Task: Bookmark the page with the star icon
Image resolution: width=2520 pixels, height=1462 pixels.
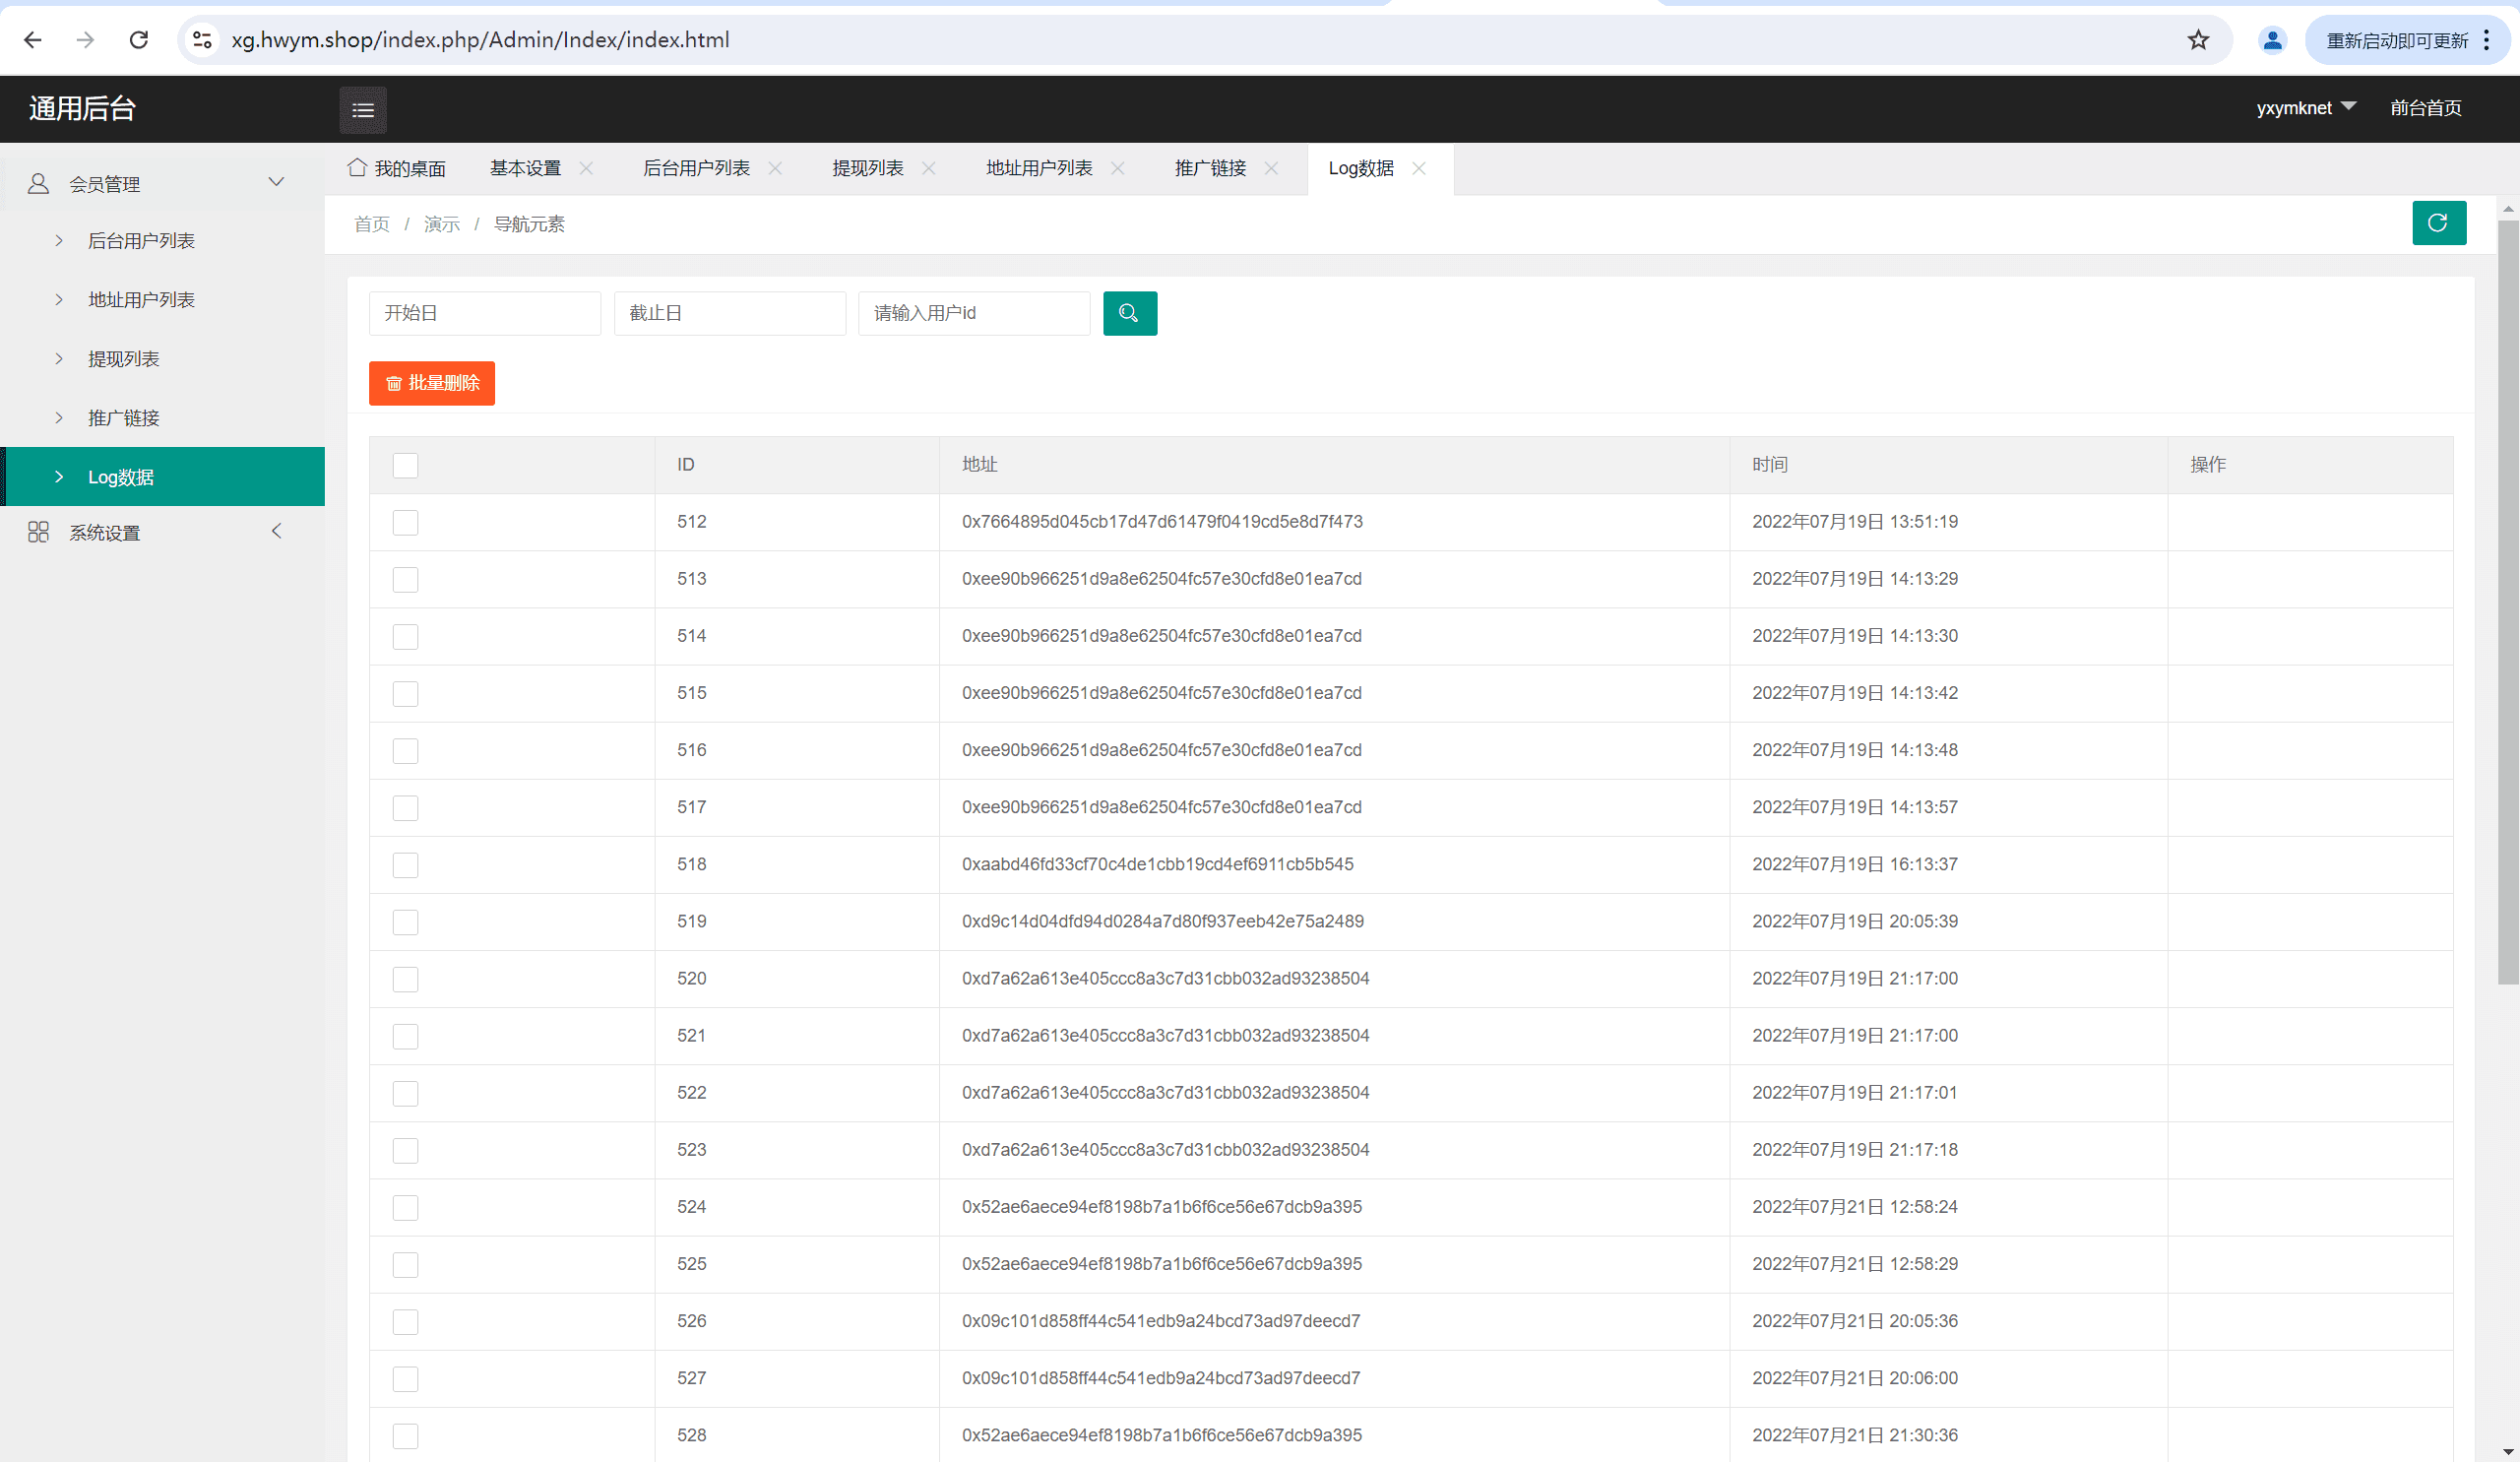Action: 2197,40
